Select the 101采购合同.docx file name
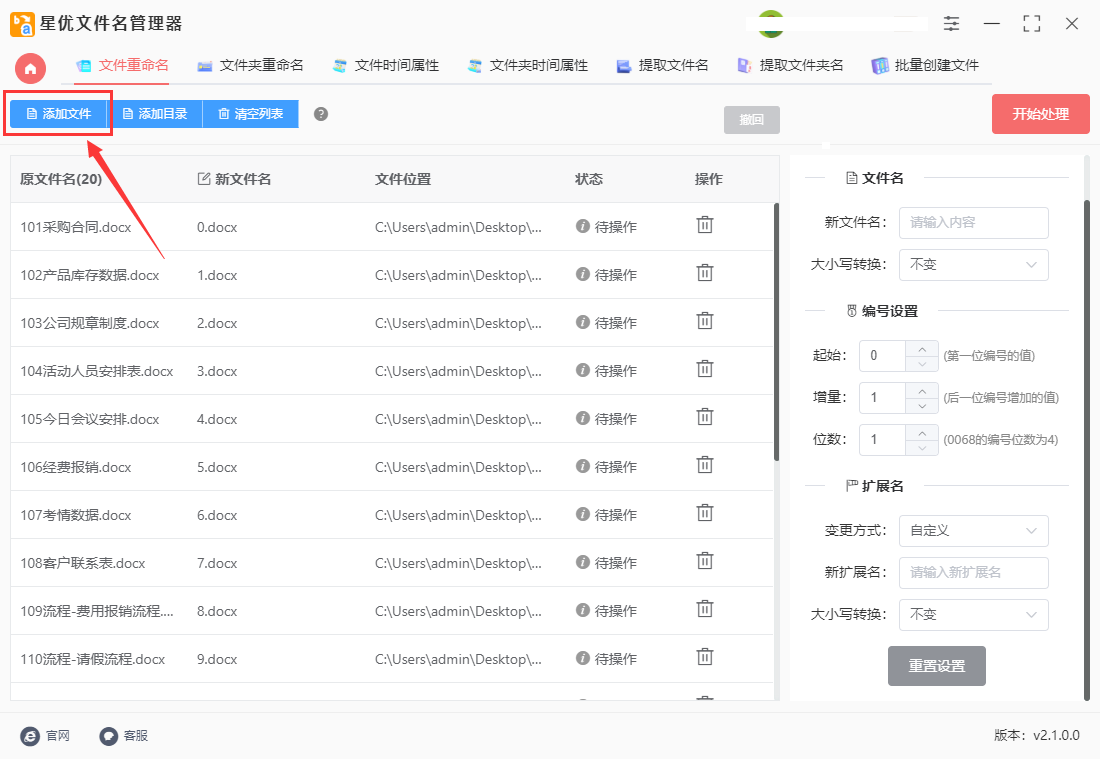The image size is (1100, 760). pos(76,227)
